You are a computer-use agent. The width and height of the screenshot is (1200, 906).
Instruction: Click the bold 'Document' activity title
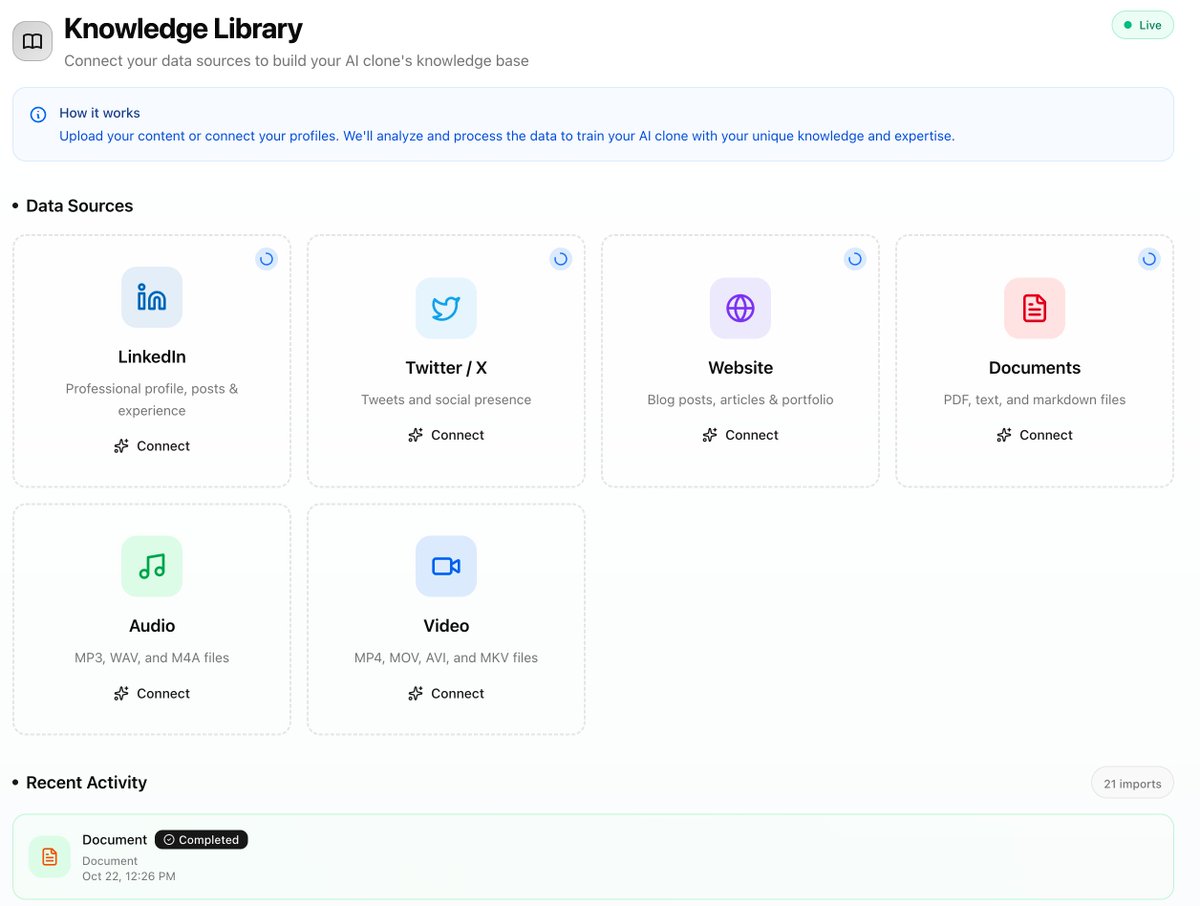[x=115, y=840]
